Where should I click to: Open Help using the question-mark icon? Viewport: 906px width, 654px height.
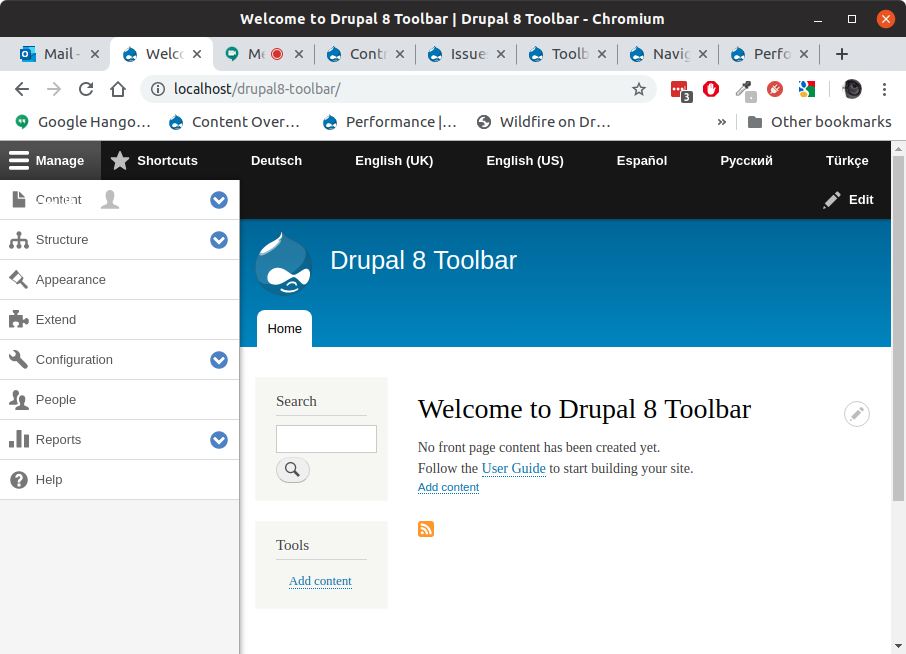click(x=20, y=480)
